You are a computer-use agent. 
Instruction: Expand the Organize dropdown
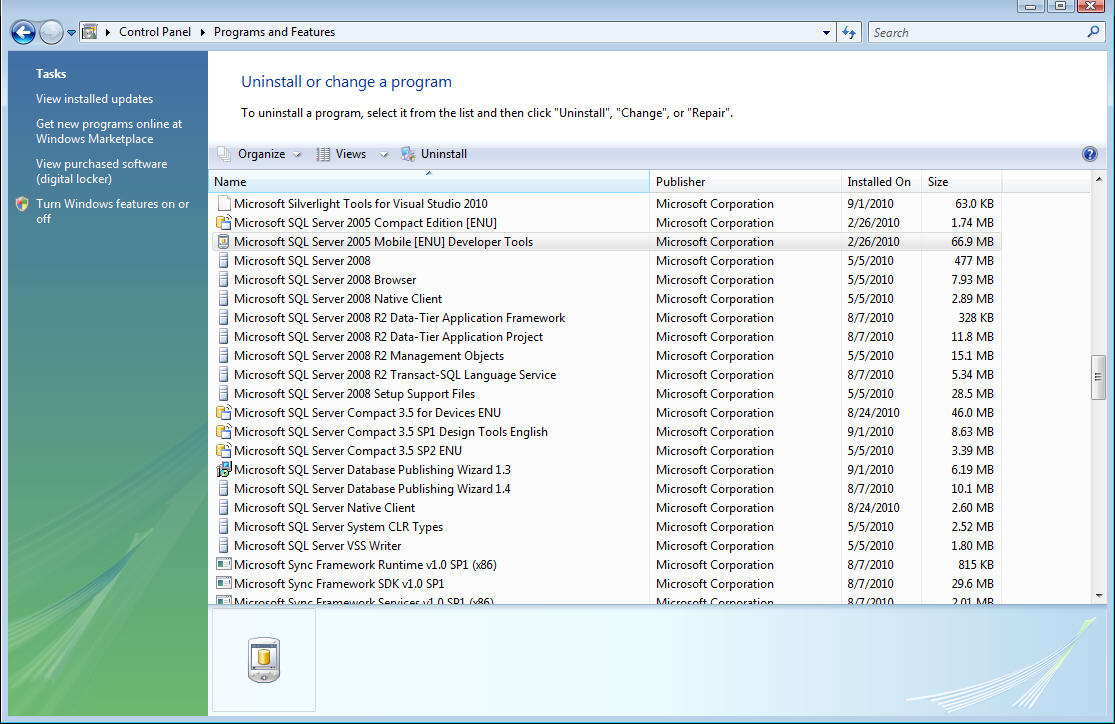pyautogui.click(x=295, y=154)
